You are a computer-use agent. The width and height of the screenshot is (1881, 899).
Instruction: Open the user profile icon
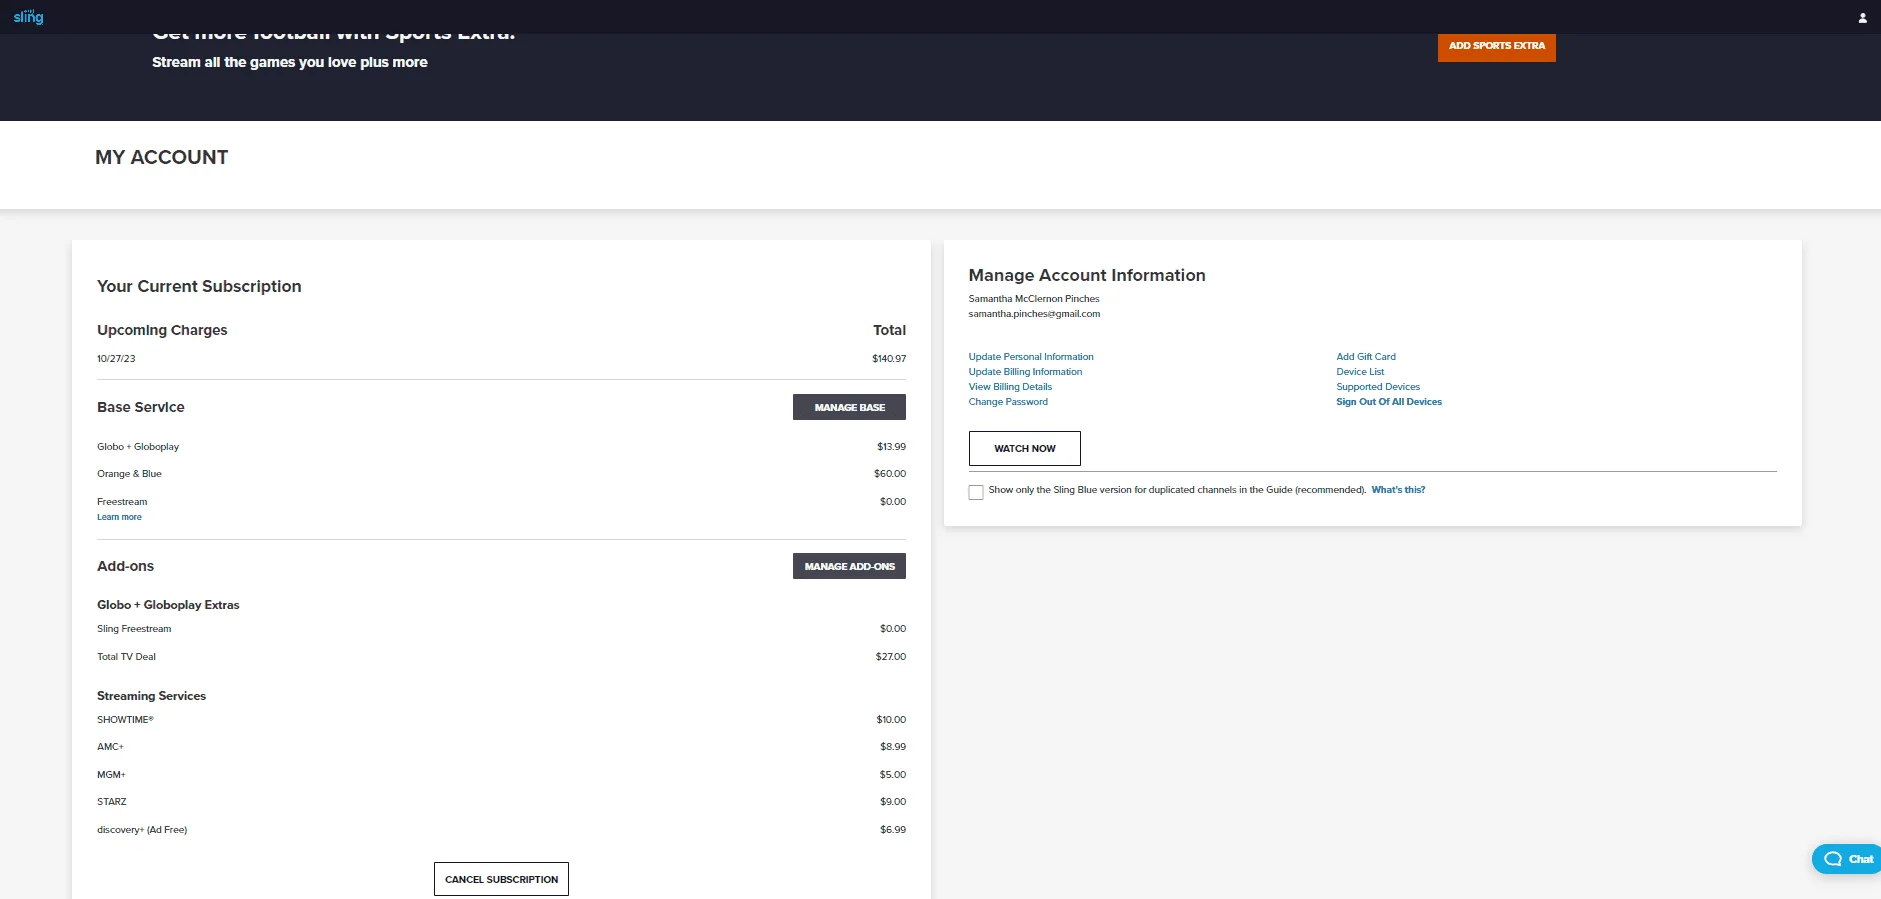pyautogui.click(x=1862, y=18)
